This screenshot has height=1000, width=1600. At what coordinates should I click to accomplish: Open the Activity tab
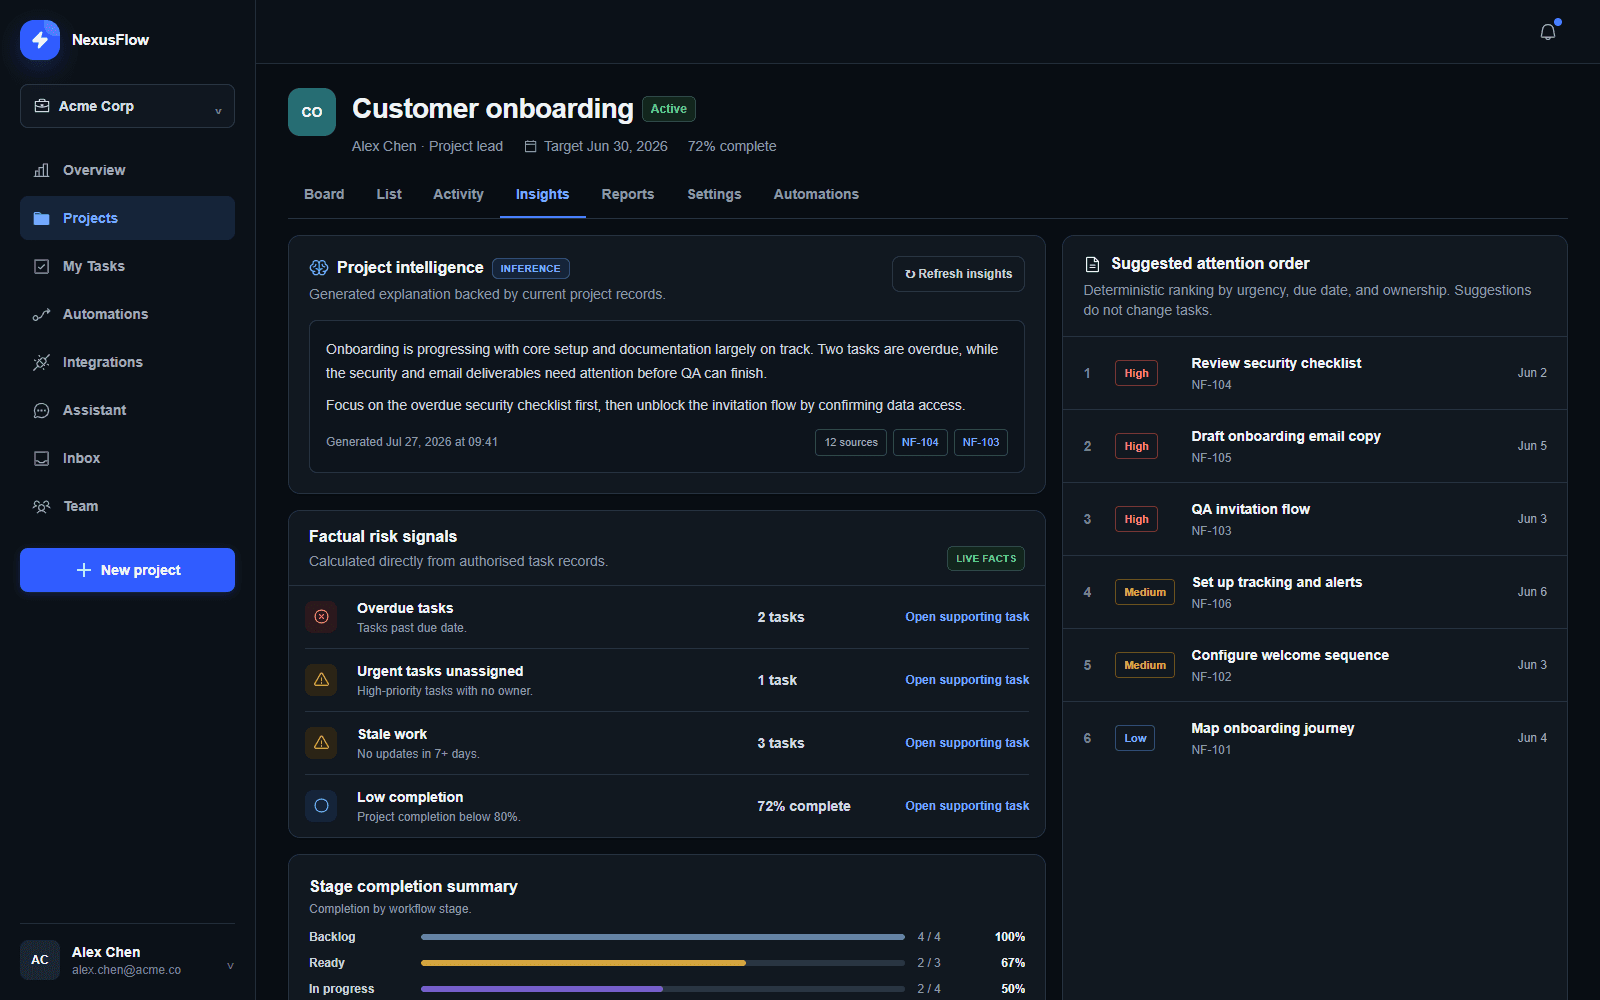[x=458, y=194]
